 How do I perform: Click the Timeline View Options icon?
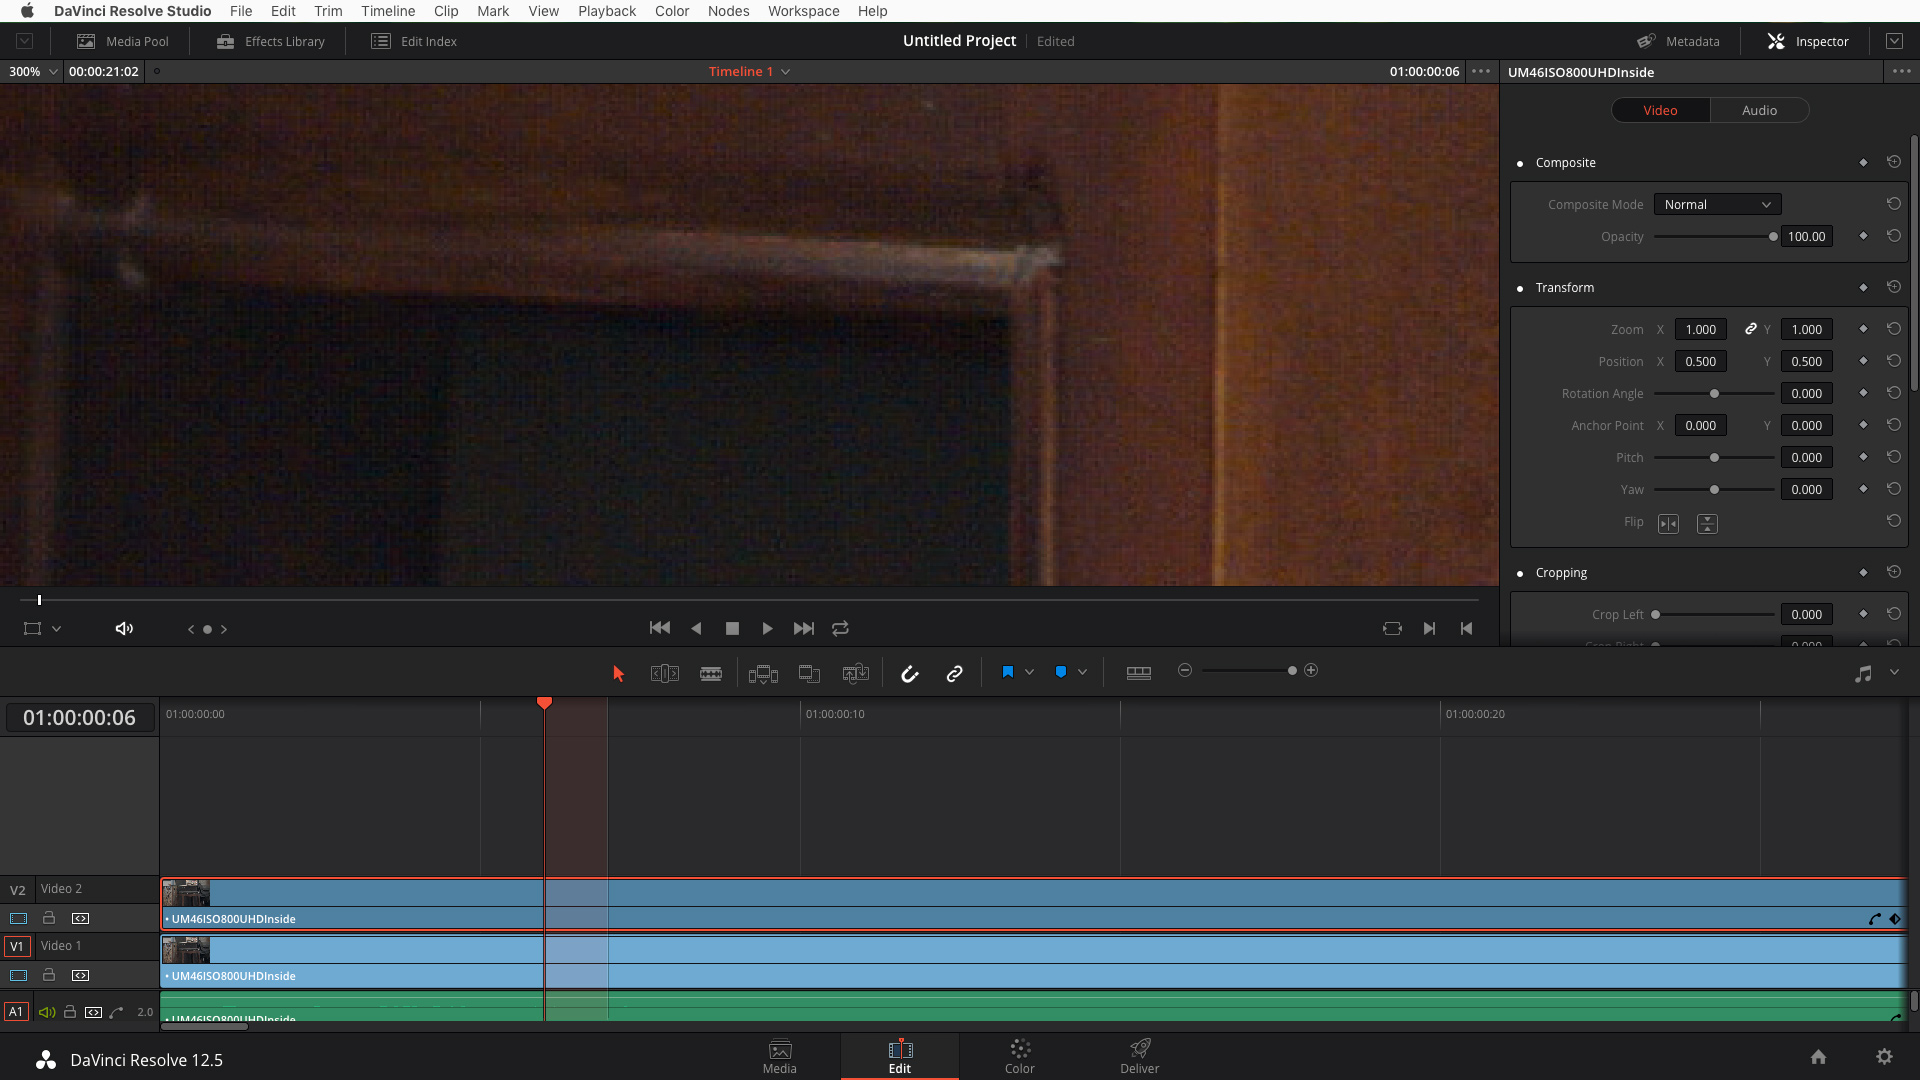(1138, 672)
